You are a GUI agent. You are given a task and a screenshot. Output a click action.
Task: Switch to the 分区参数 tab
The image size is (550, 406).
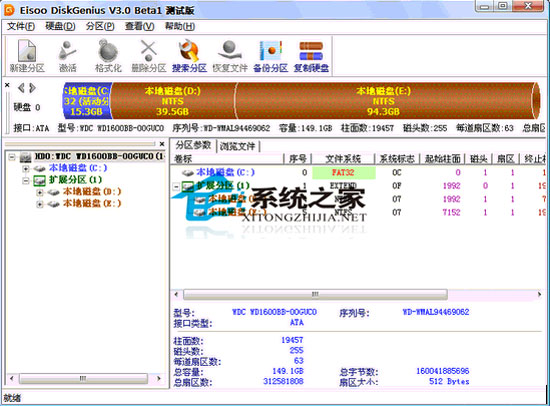tap(193, 145)
